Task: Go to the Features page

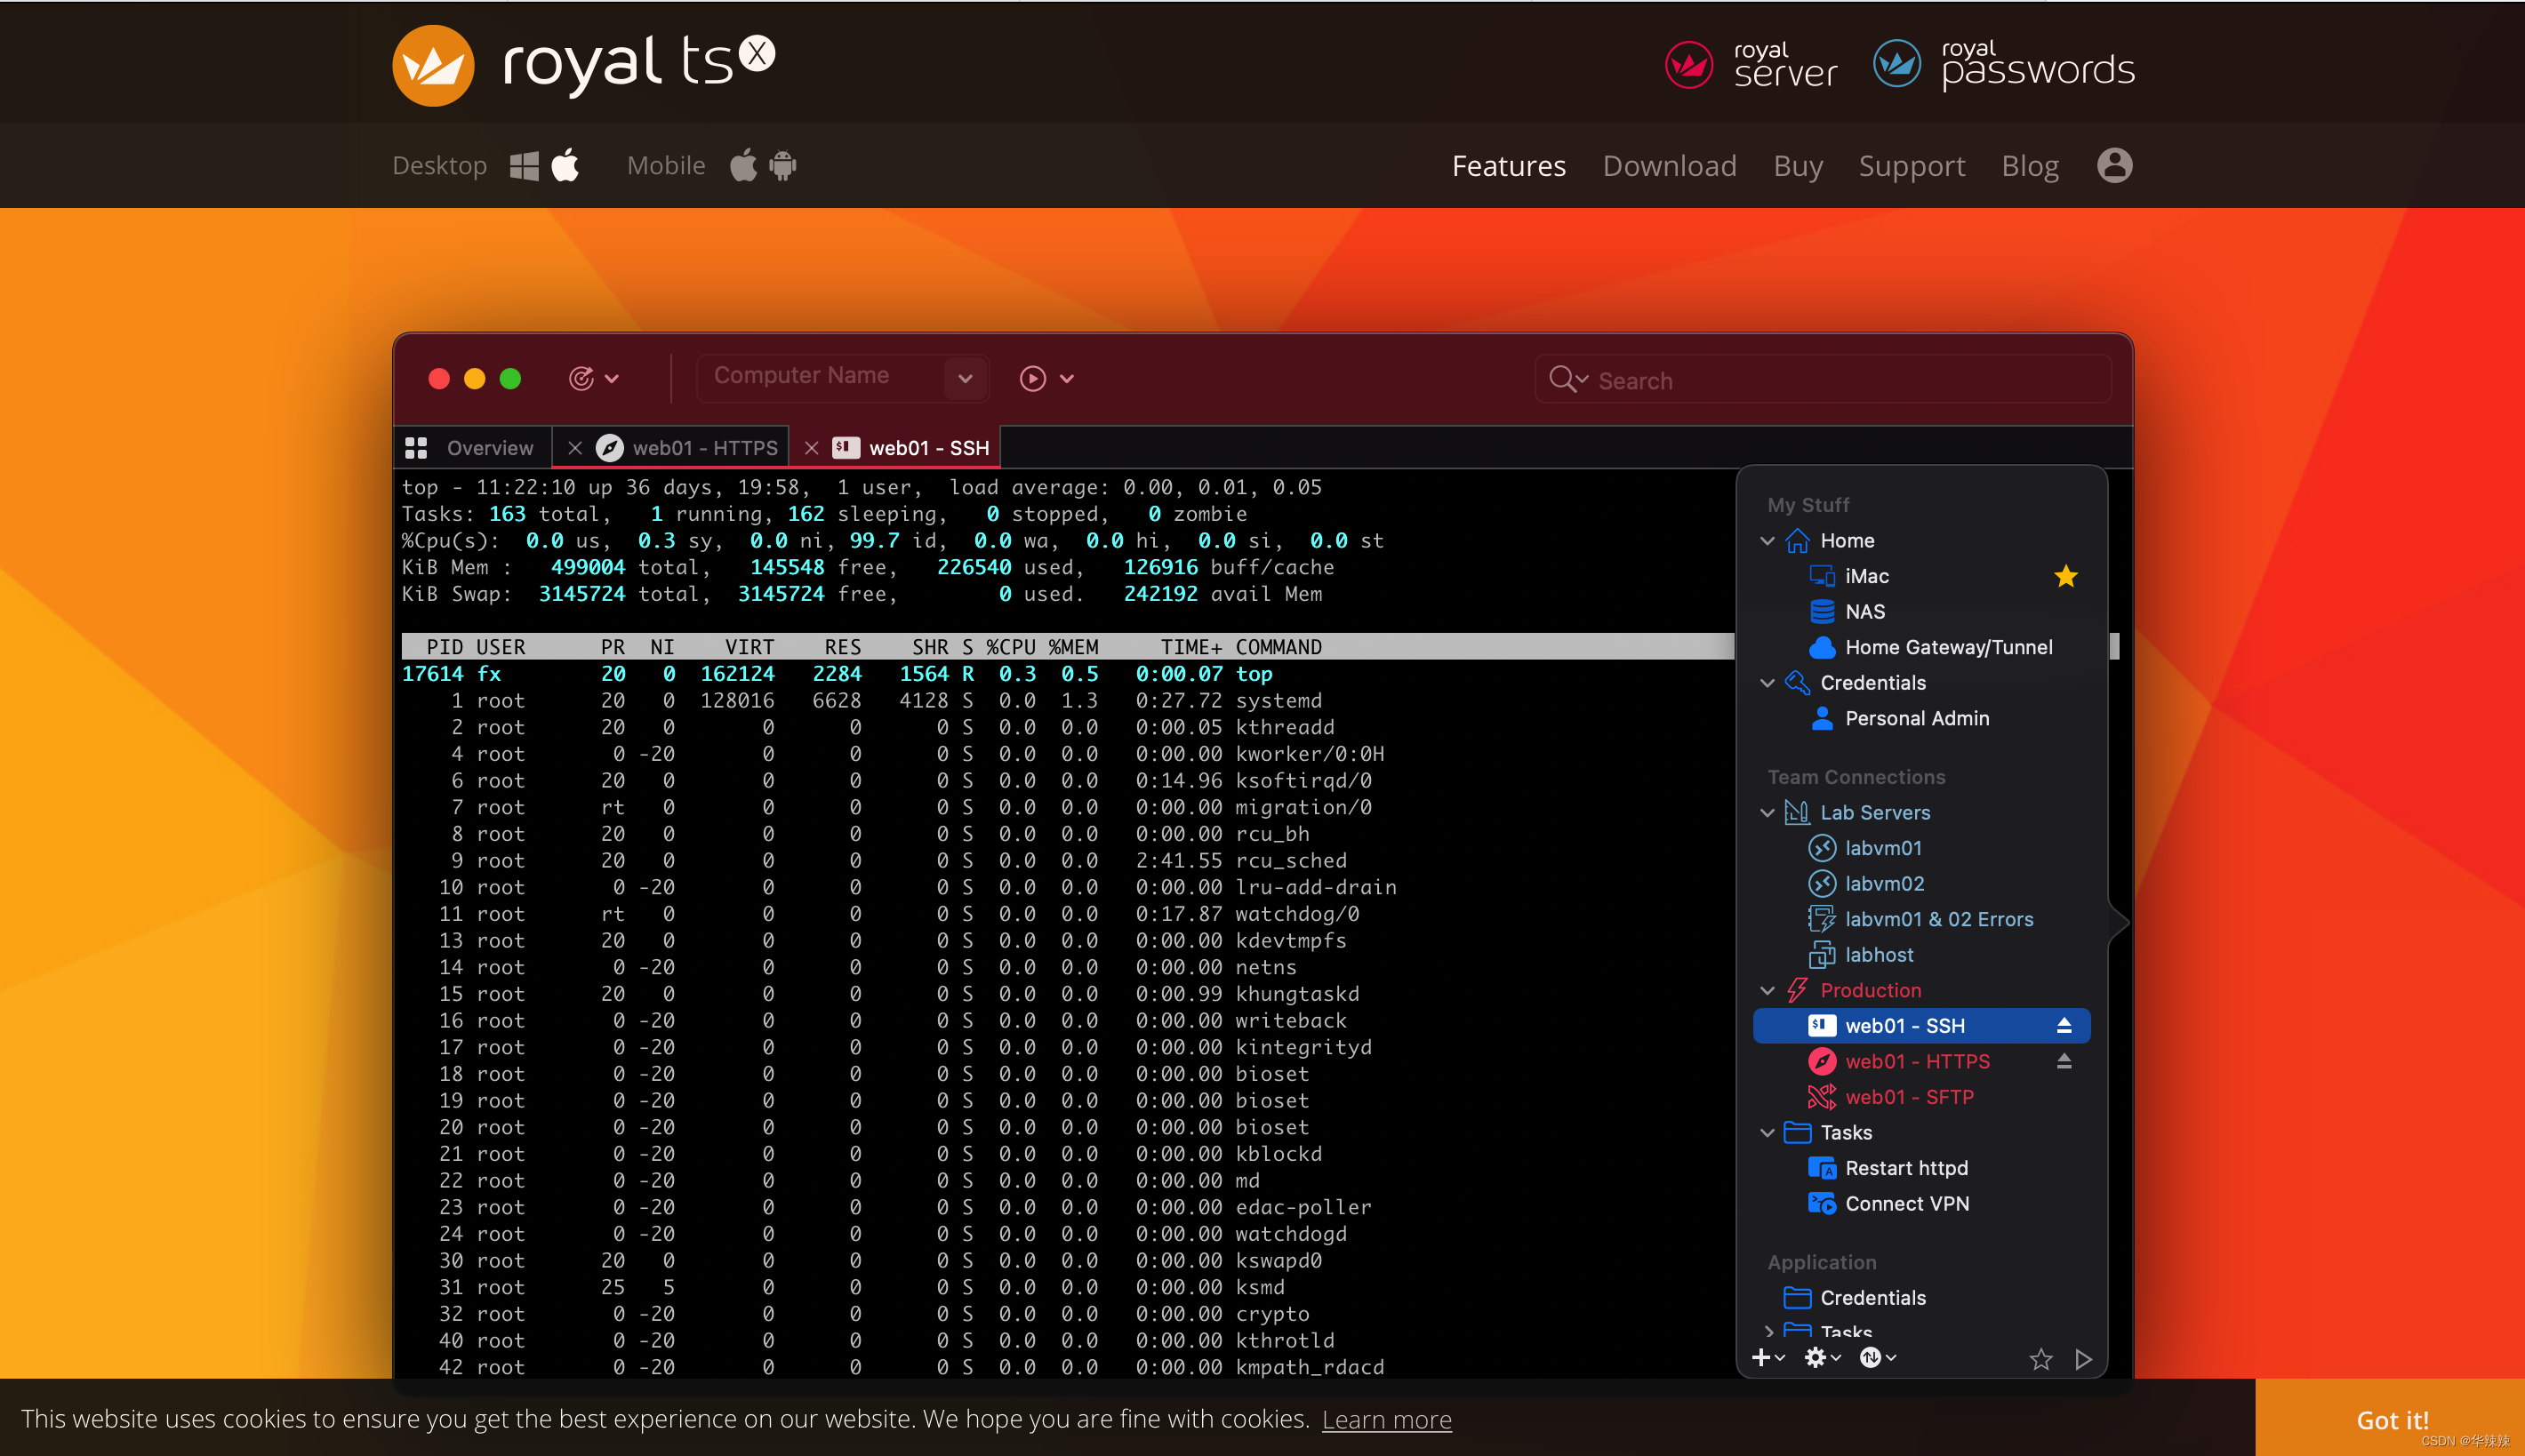Action: click(x=1509, y=166)
